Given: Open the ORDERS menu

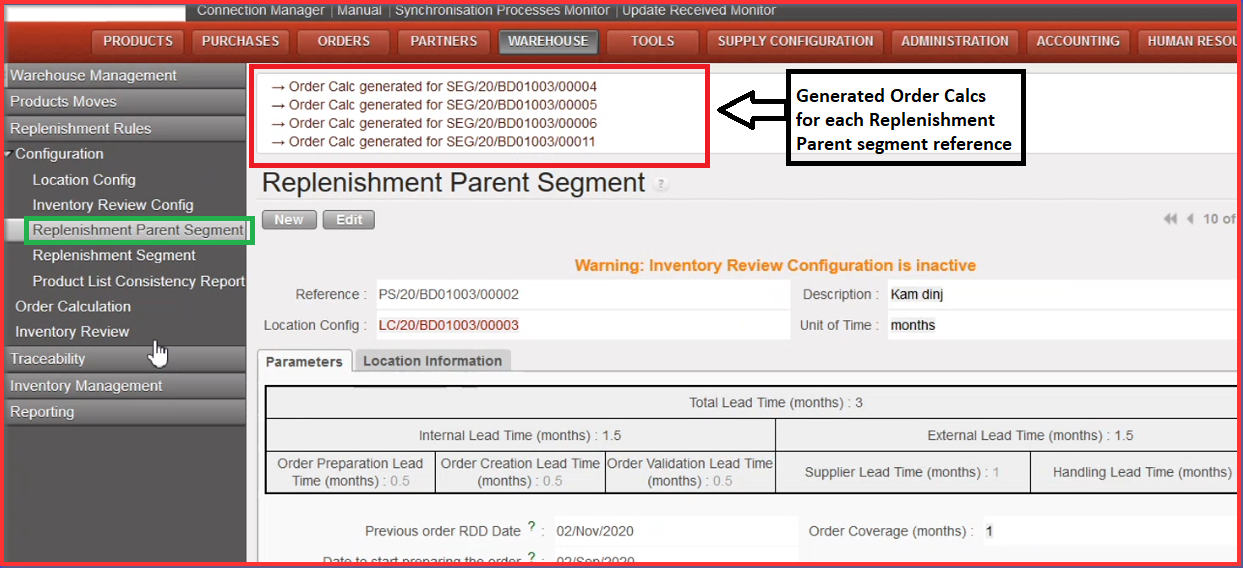Looking at the screenshot, I should pyautogui.click(x=344, y=42).
